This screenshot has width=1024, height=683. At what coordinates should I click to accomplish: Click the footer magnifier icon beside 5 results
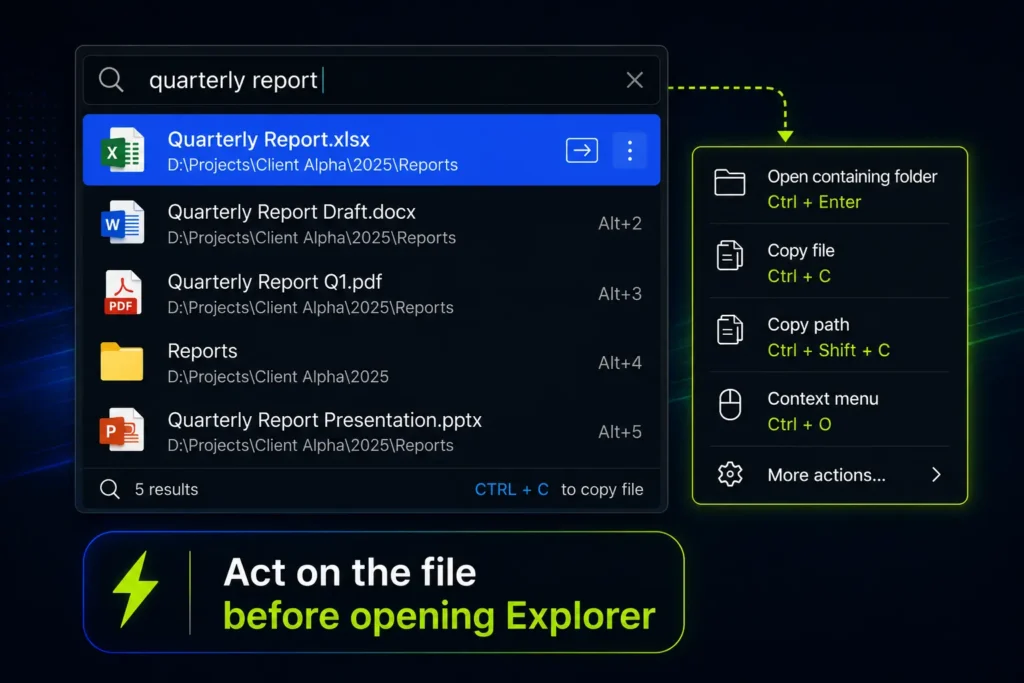(110, 489)
